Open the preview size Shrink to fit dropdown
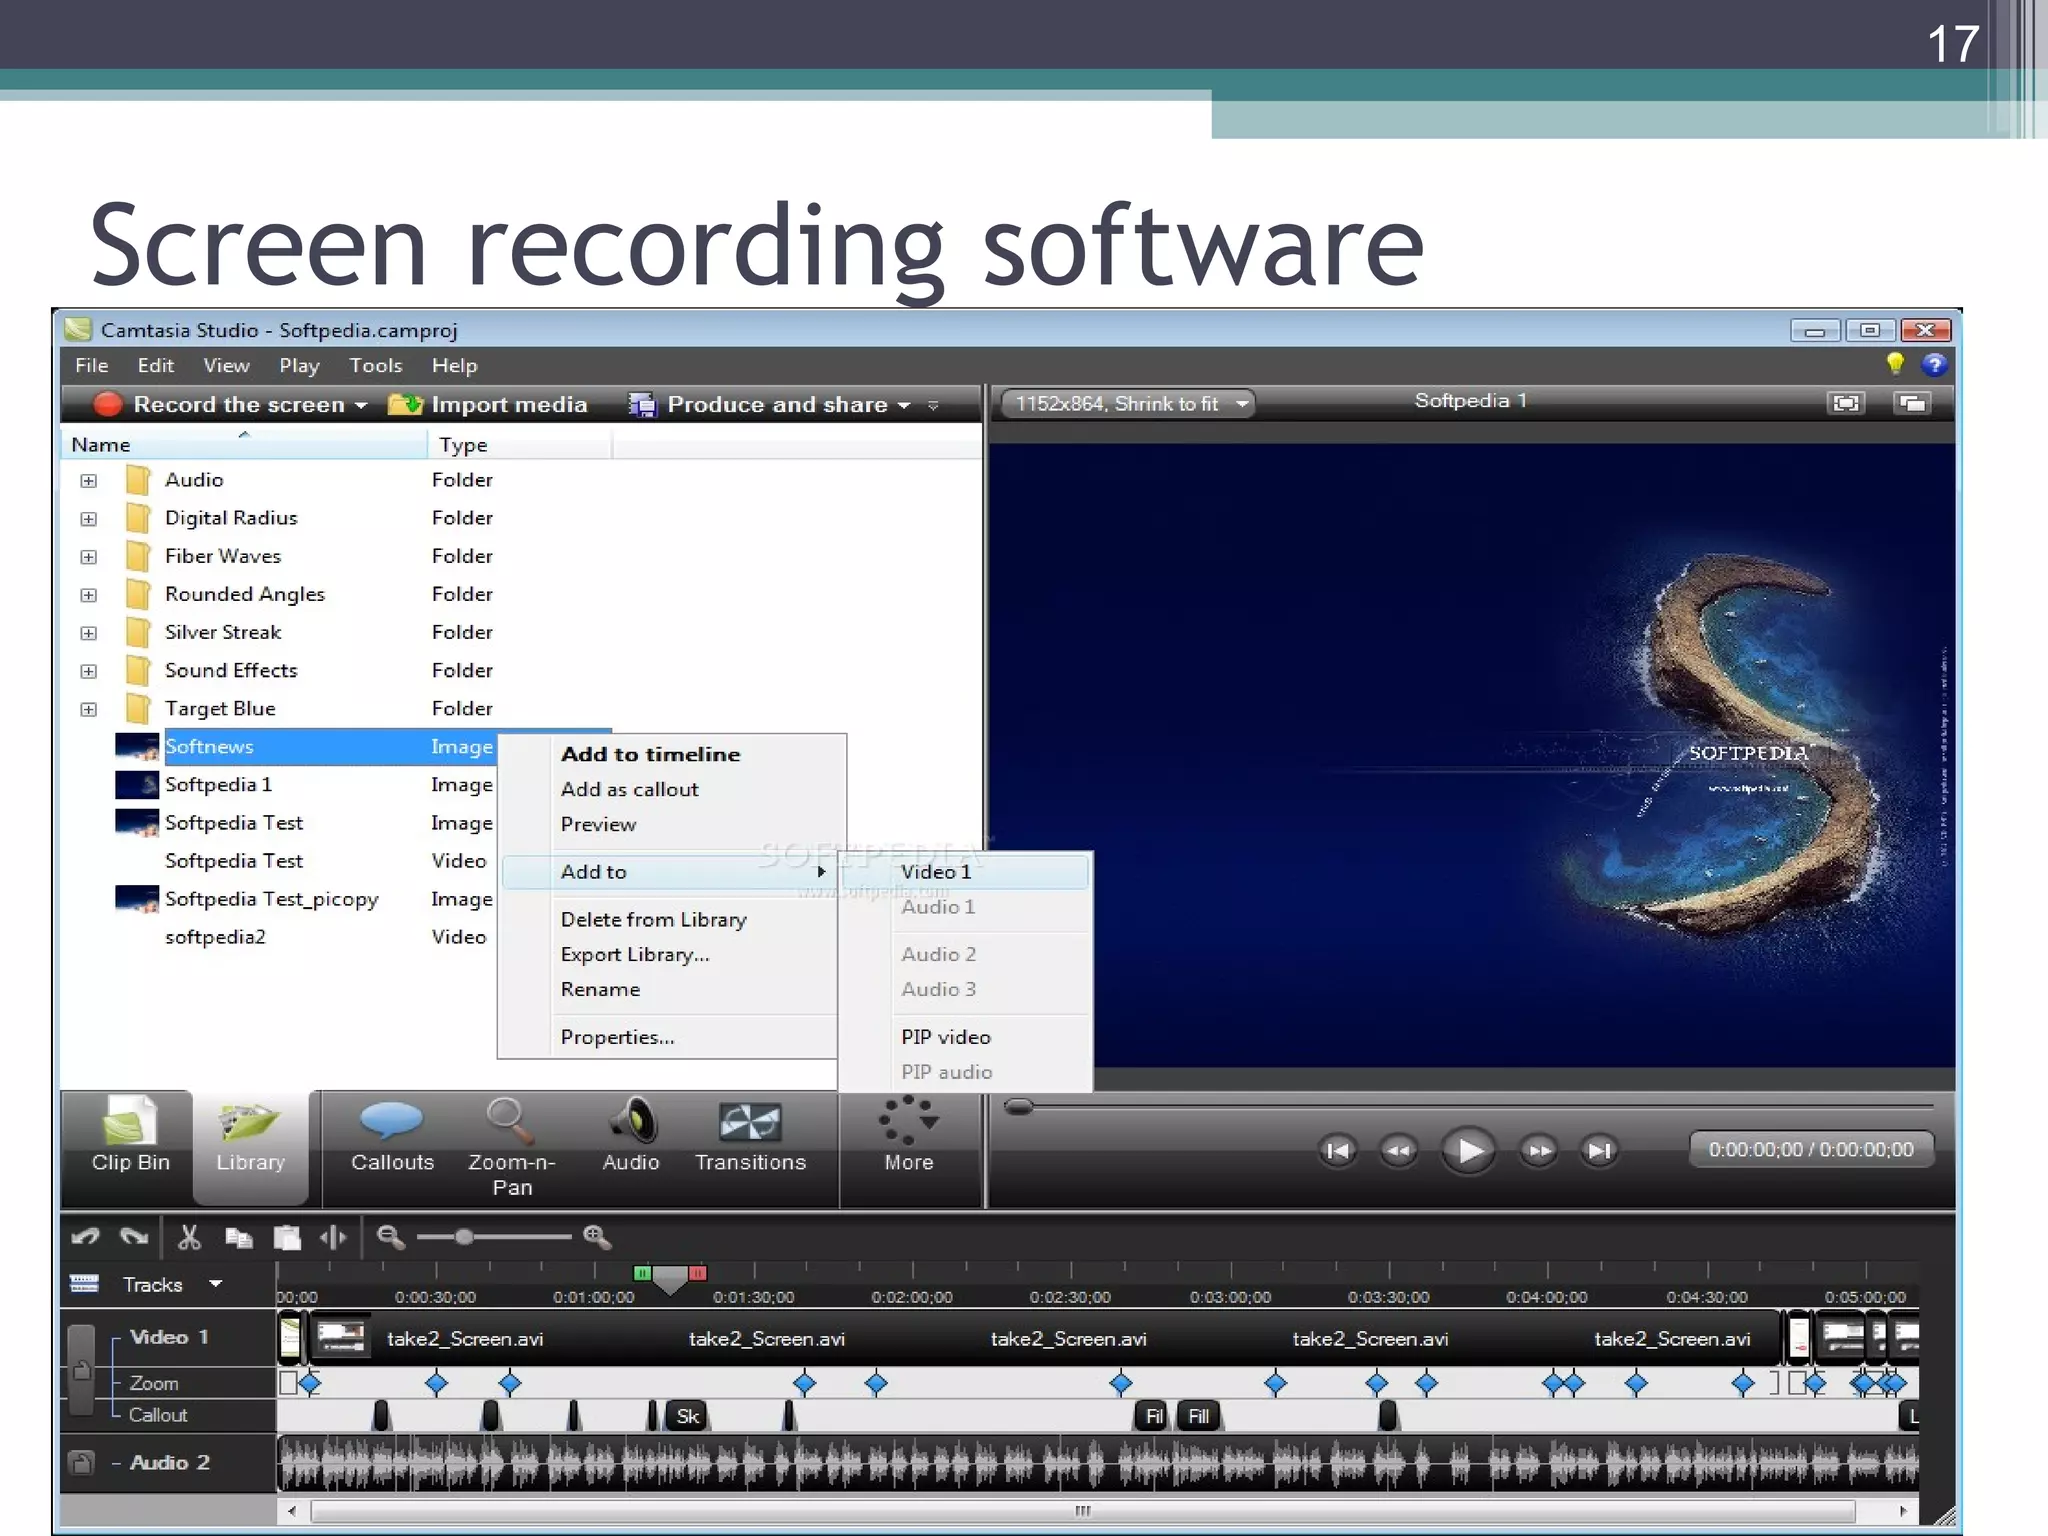Screen dimensions: 2048x1536 tap(1129, 403)
